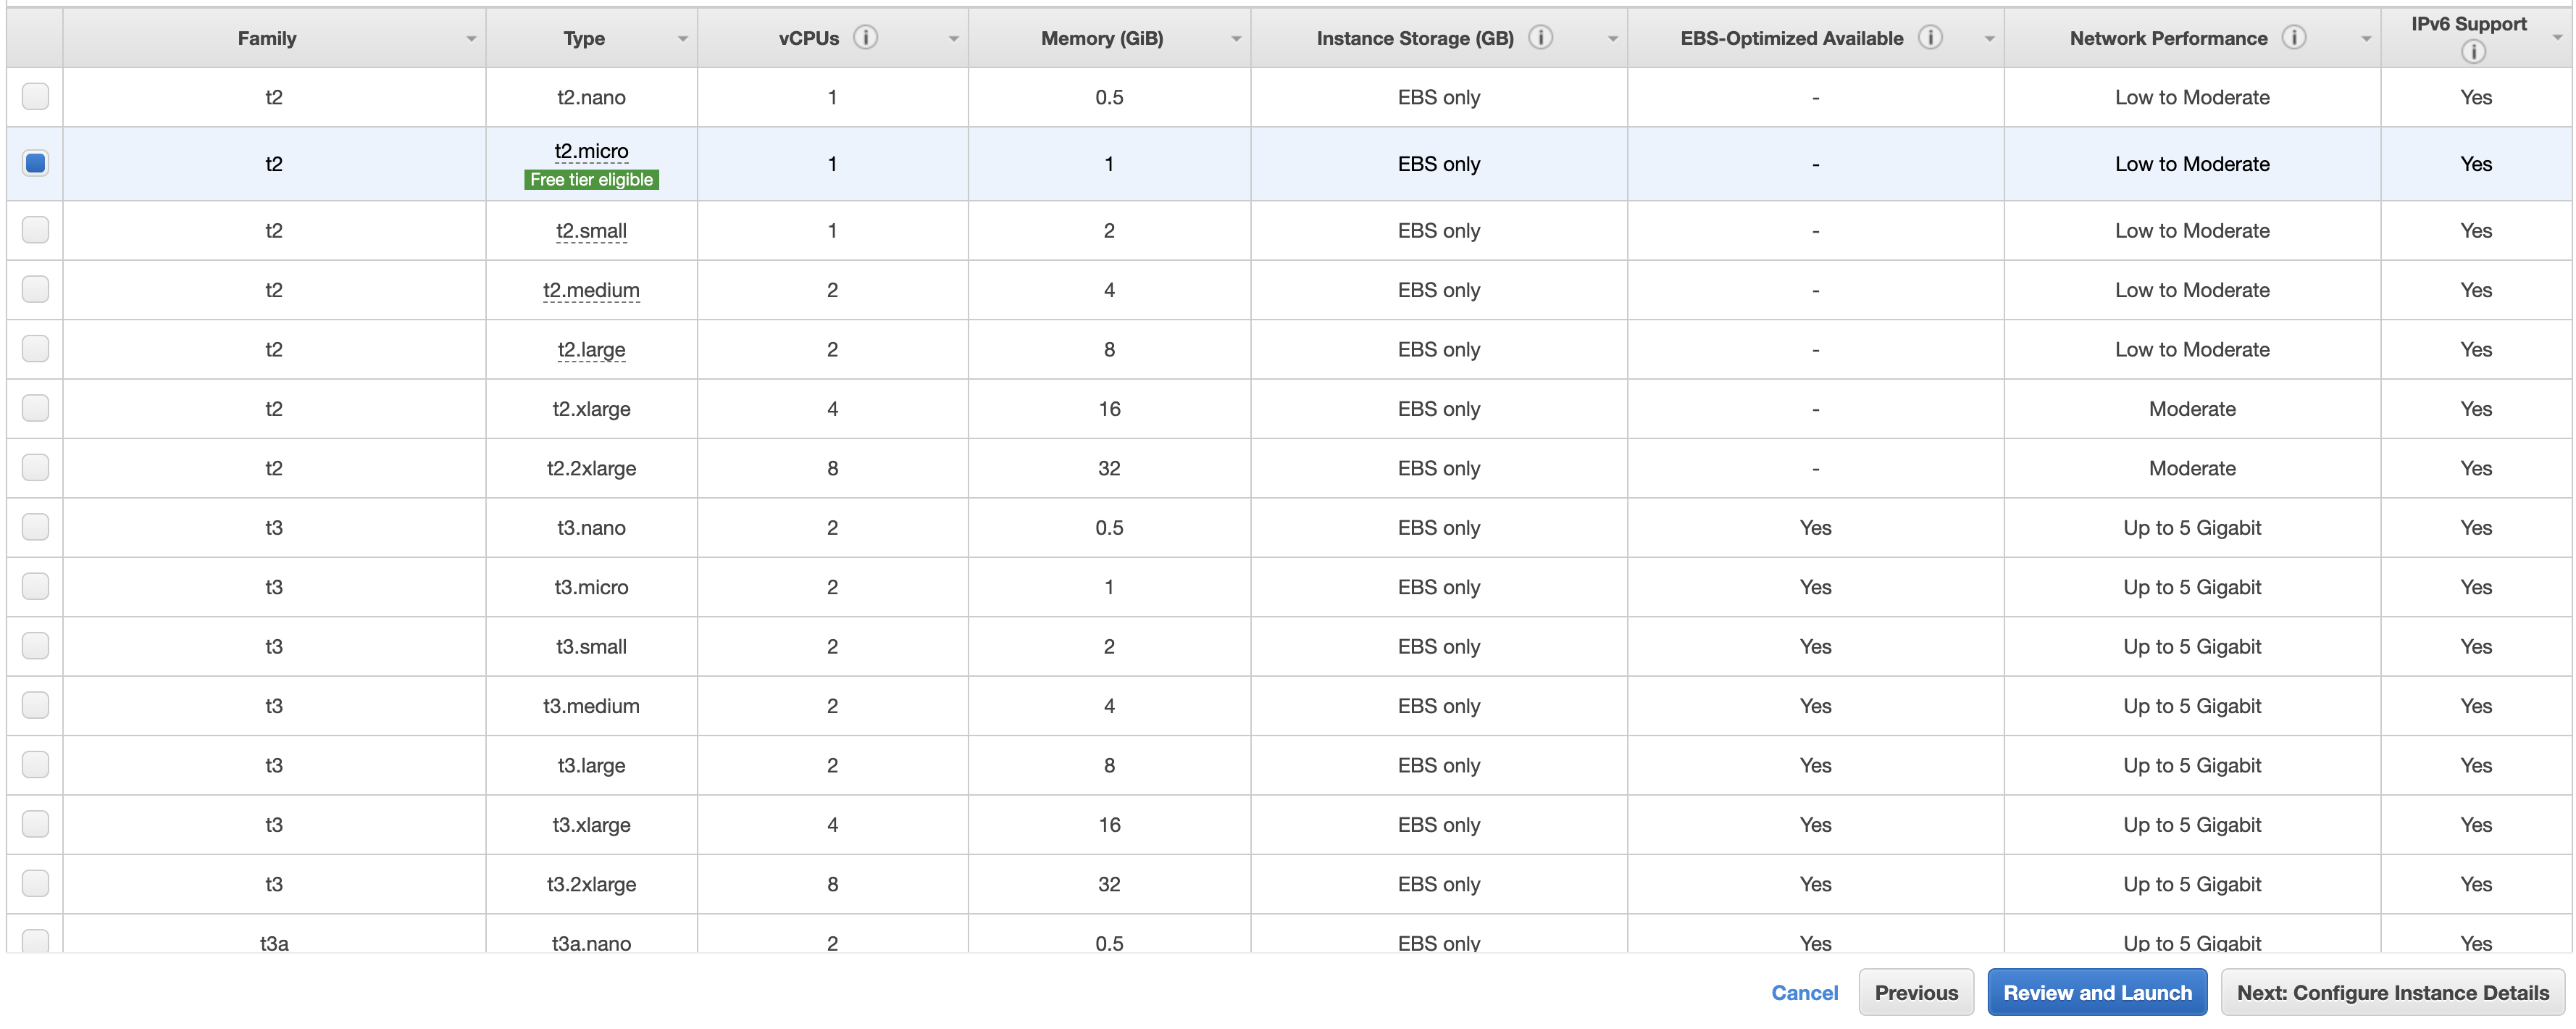2576x1029 pixels.
Task: Show the Instance Storage info icon
Action: click(x=1541, y=37)
